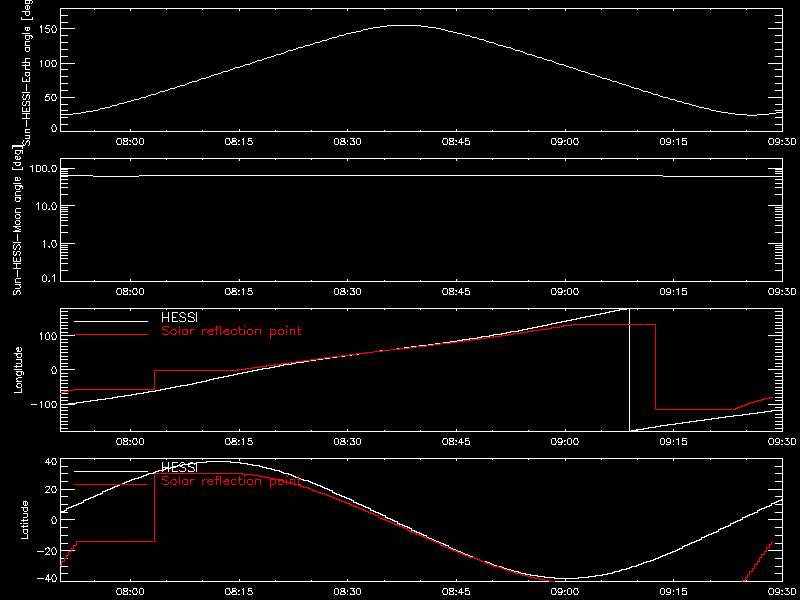This screenshot has width=800, height=600.
Task: Click 09:15 label under Earth angle plot
Action: (x=673, y=142)
